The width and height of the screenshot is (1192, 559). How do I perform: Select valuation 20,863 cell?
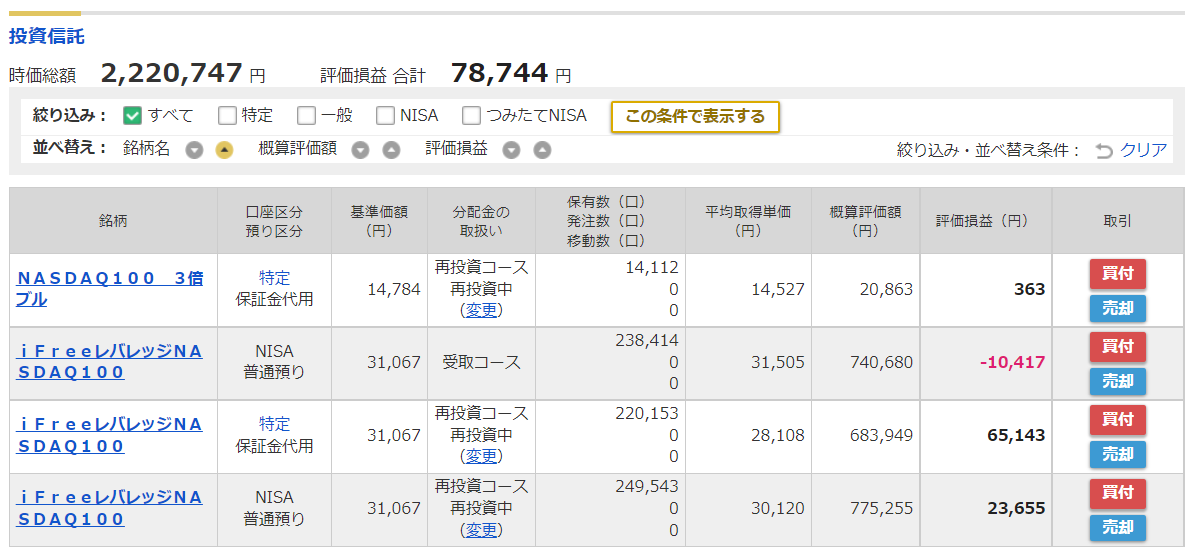pos(886,290)
